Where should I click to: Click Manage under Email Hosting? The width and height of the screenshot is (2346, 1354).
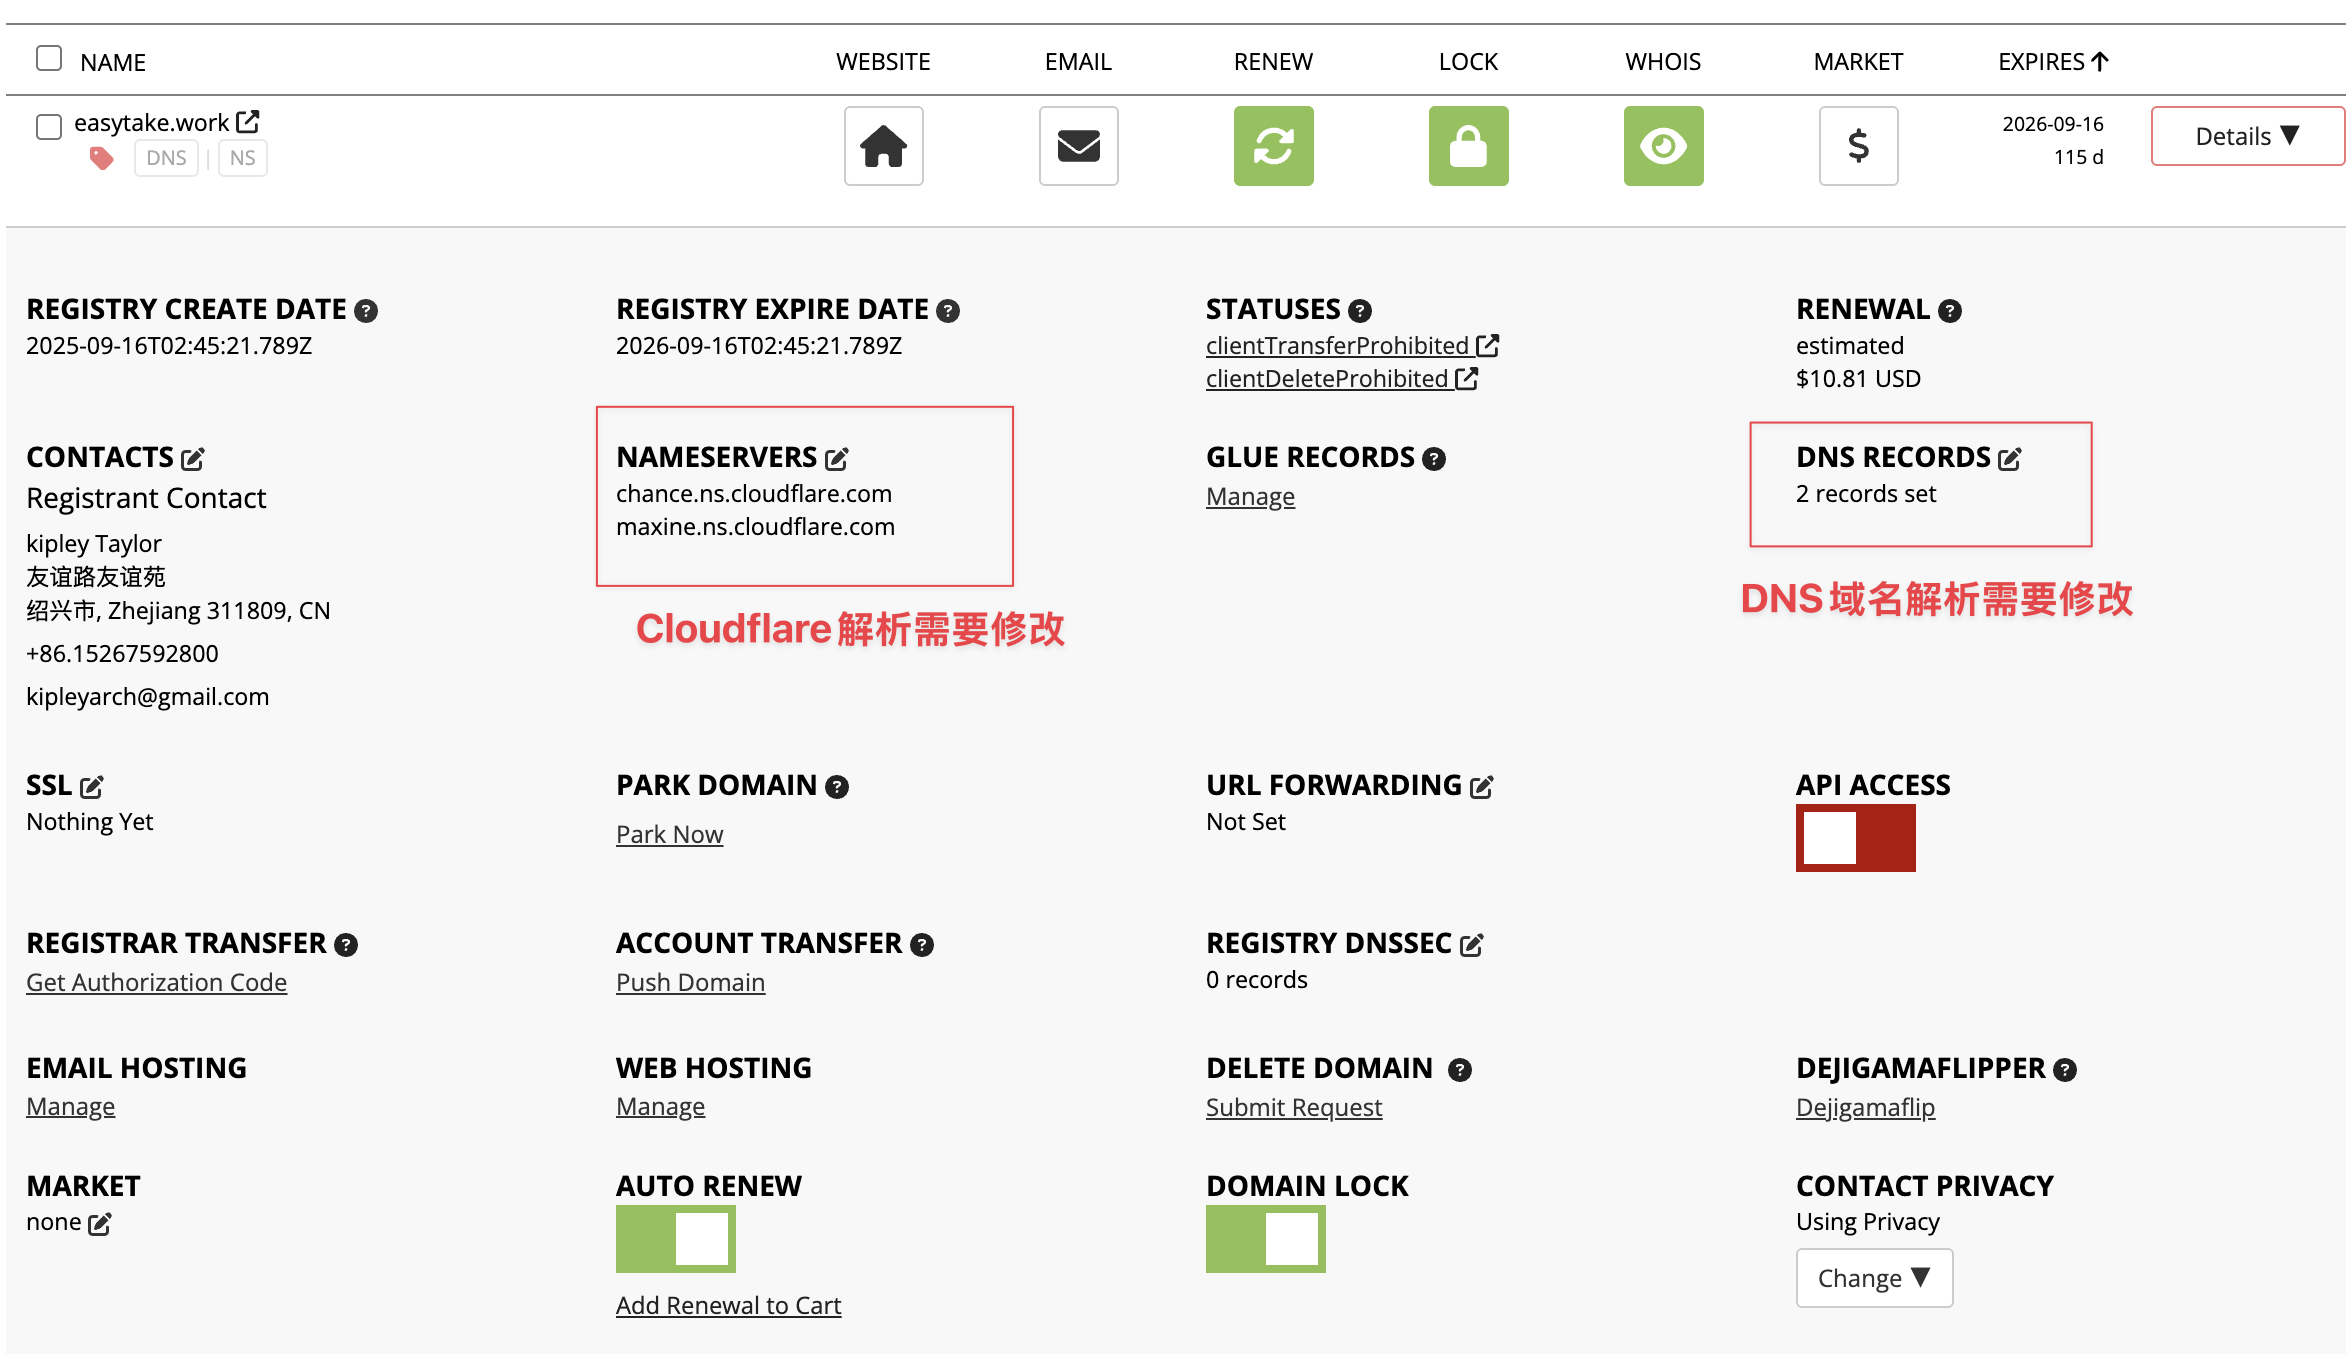pos(70,1107)
